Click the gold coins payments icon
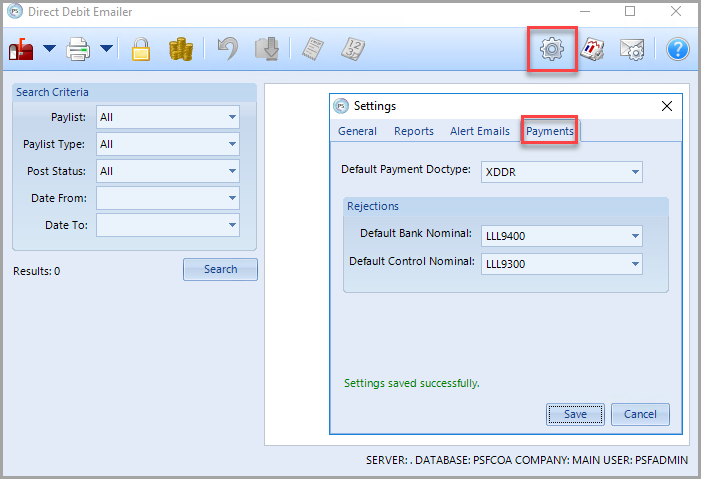Image resolution: width=701 pixels, height=479 pixels. pos(181,49)
